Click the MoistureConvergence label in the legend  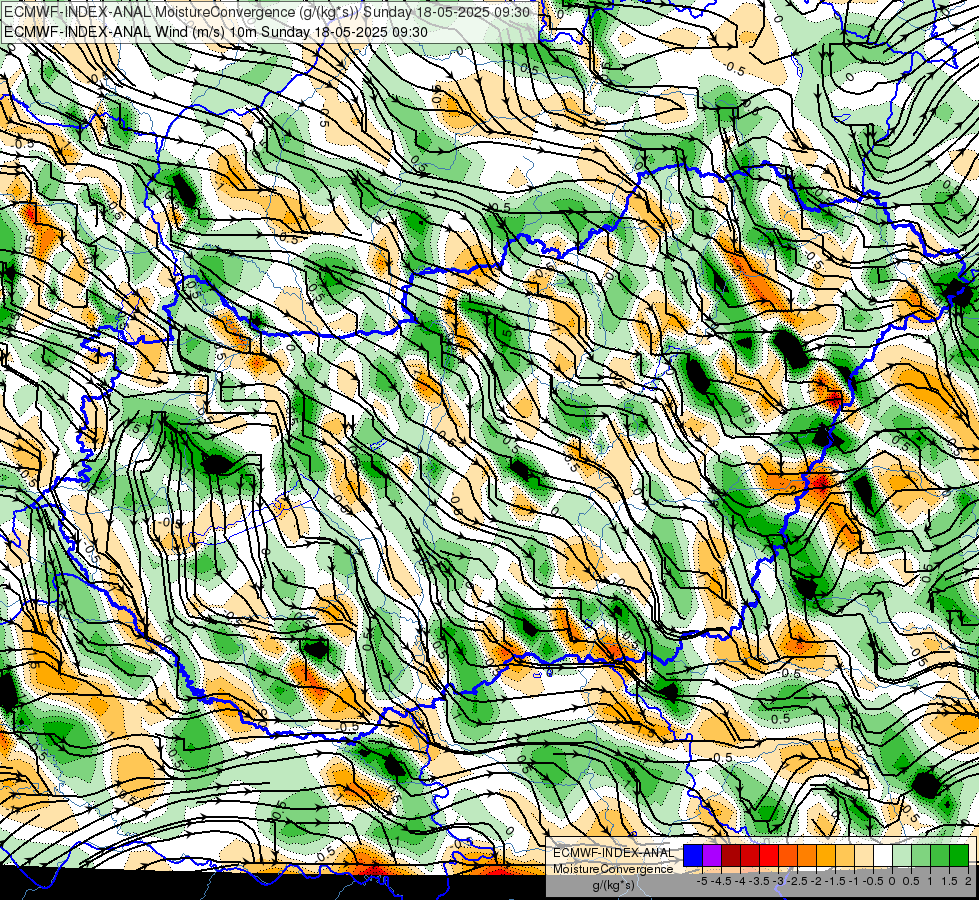click(613, 869)
